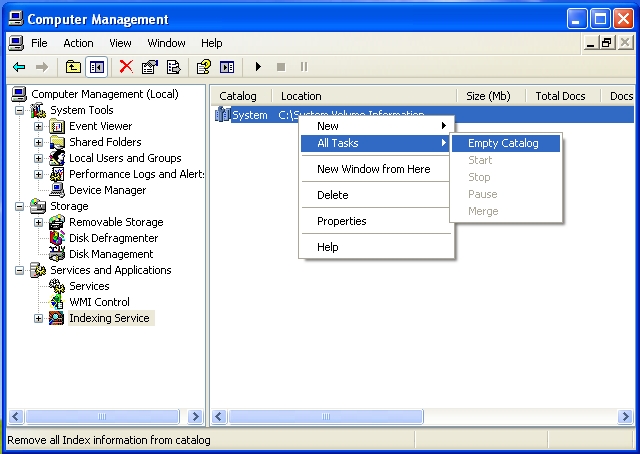Viewport: 640px width, 454px height.
Task: Click the Device Manager tree icon
Action: click(x=57, y=190)
